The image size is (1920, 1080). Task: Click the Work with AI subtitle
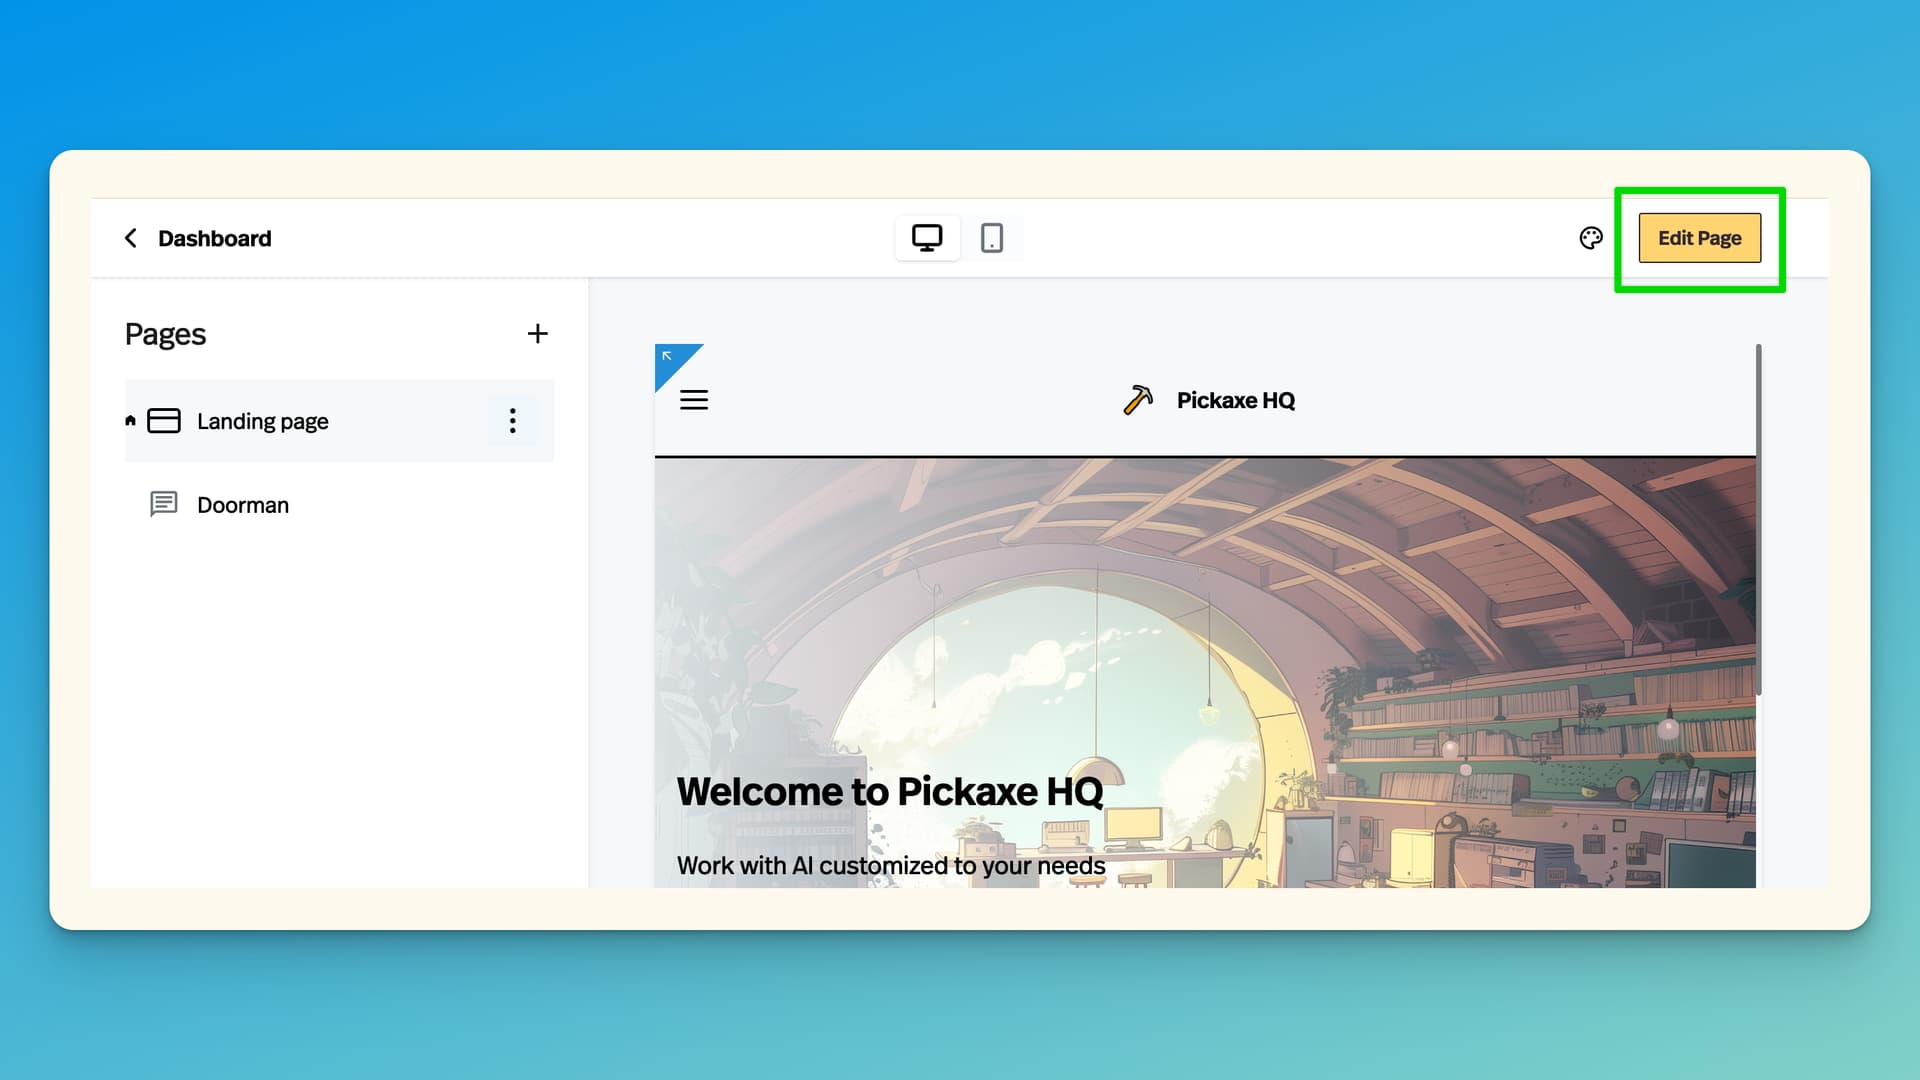(x=891, y=866)
